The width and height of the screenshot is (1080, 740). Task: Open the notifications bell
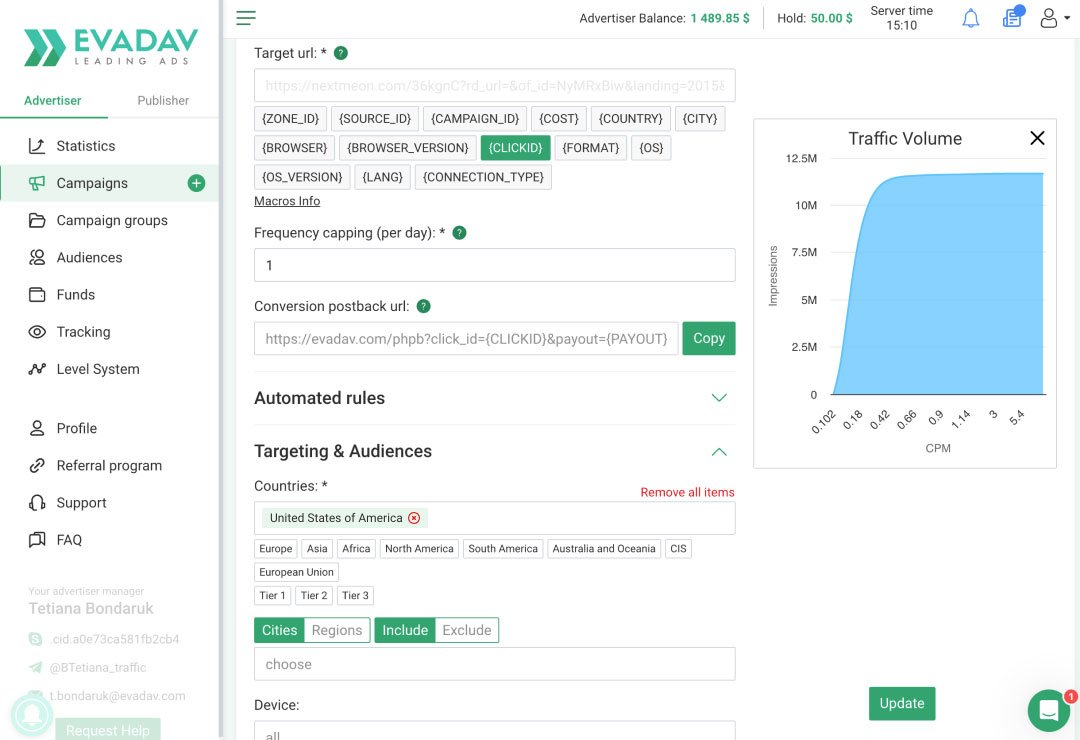pyautogui.click(x=970, y=17)
